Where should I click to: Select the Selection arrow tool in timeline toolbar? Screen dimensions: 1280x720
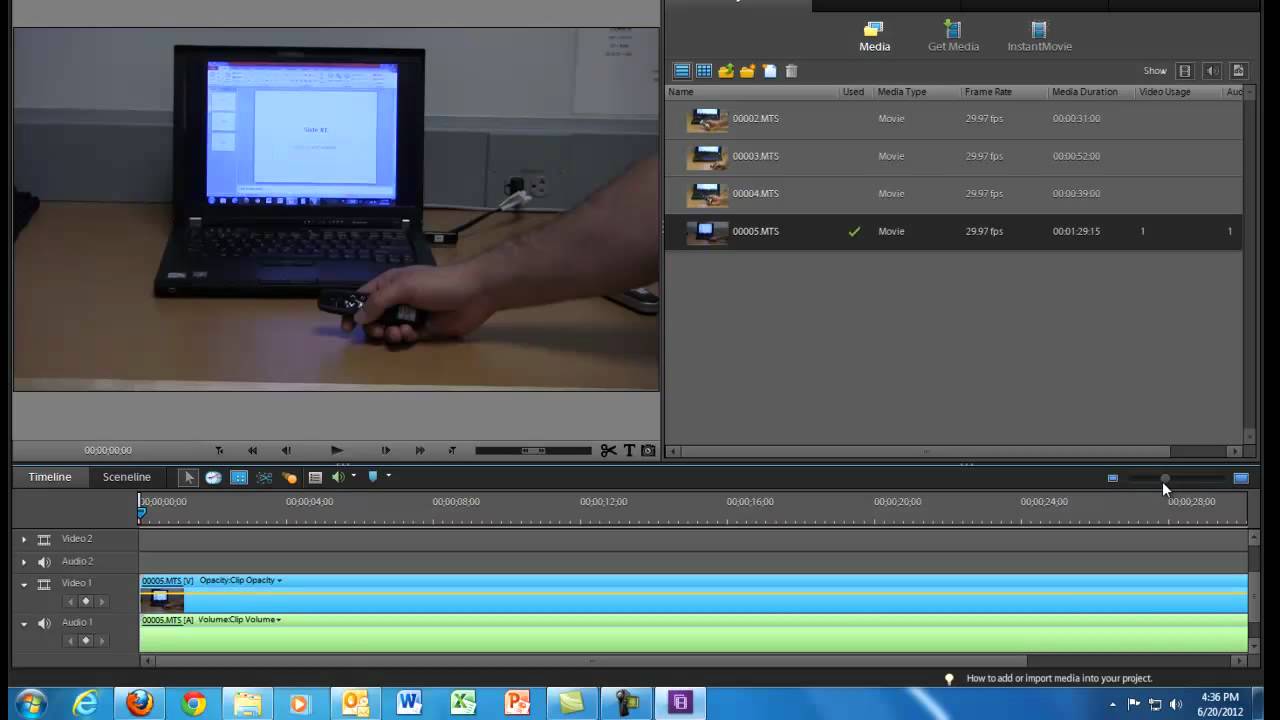pos(188,477)
